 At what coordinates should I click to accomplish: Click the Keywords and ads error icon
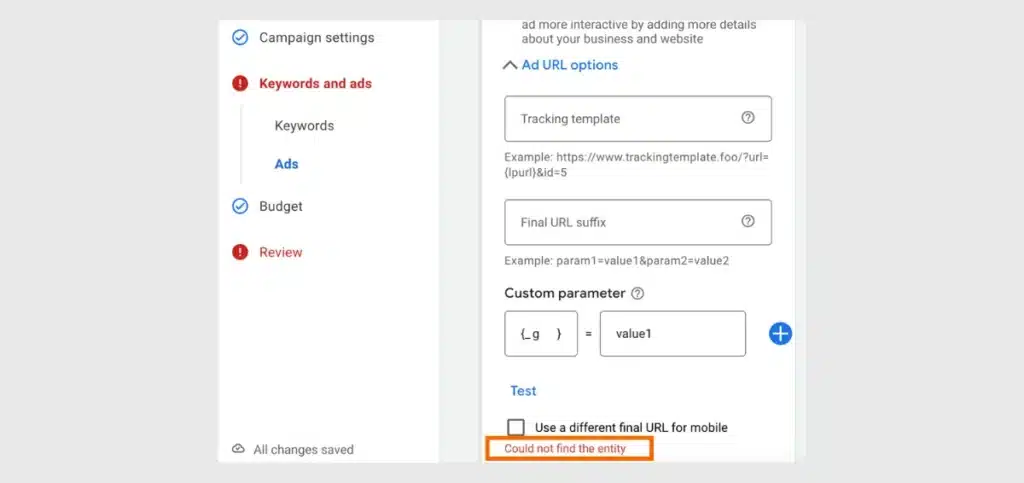(240, 84)
